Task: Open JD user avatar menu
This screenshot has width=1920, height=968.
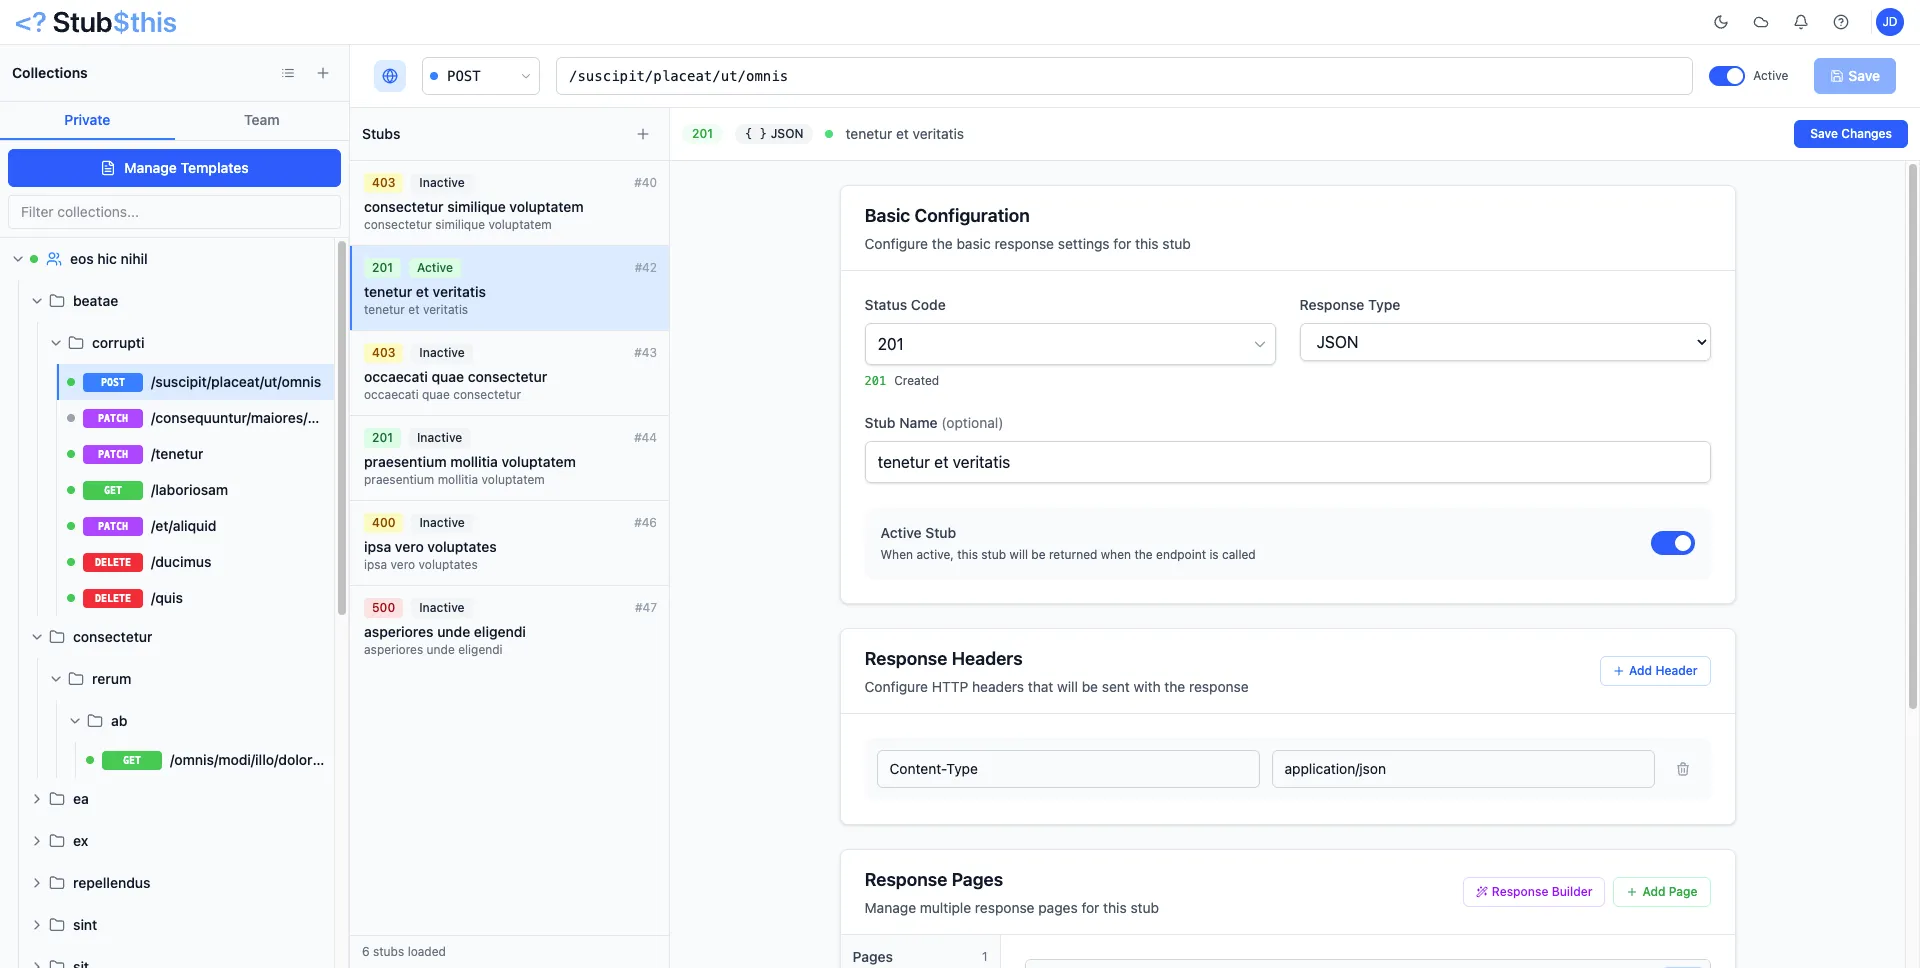Action: [x=1889, y=22]
